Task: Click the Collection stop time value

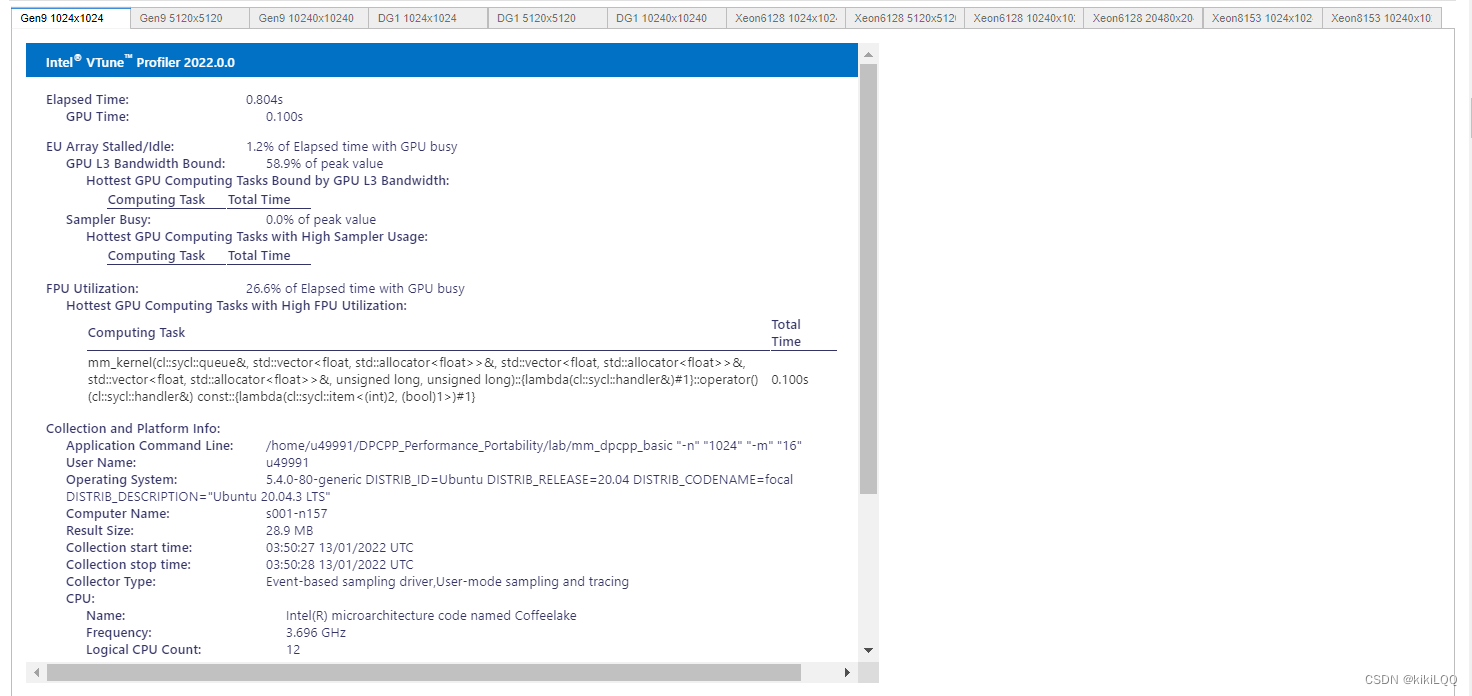Action: tap(339, 564)
